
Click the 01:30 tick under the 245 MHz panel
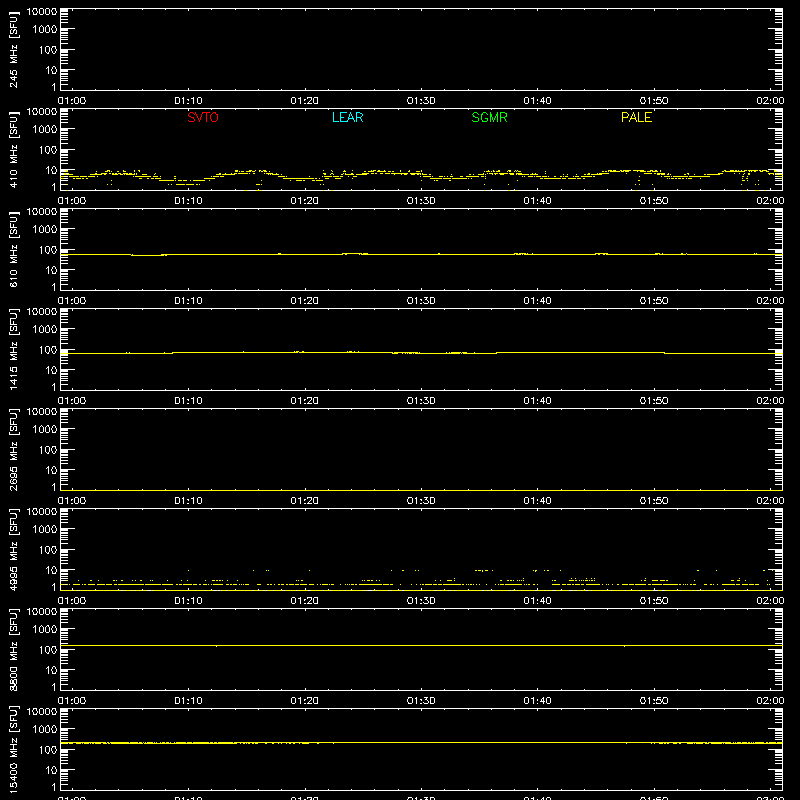point(421,101)
